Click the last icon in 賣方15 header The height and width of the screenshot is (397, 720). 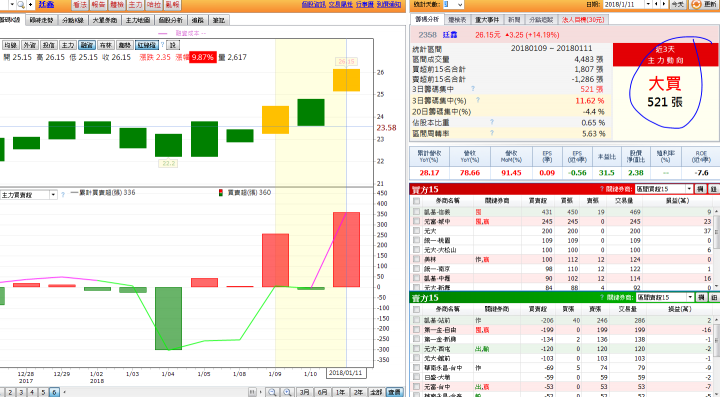(x=714, y=297)
